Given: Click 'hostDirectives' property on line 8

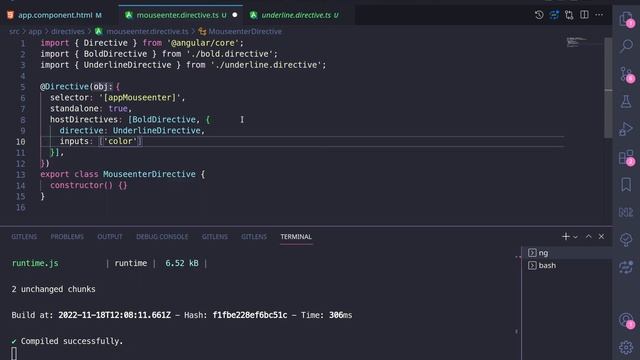Looking at the screenshot, I should tap(84, 120).
